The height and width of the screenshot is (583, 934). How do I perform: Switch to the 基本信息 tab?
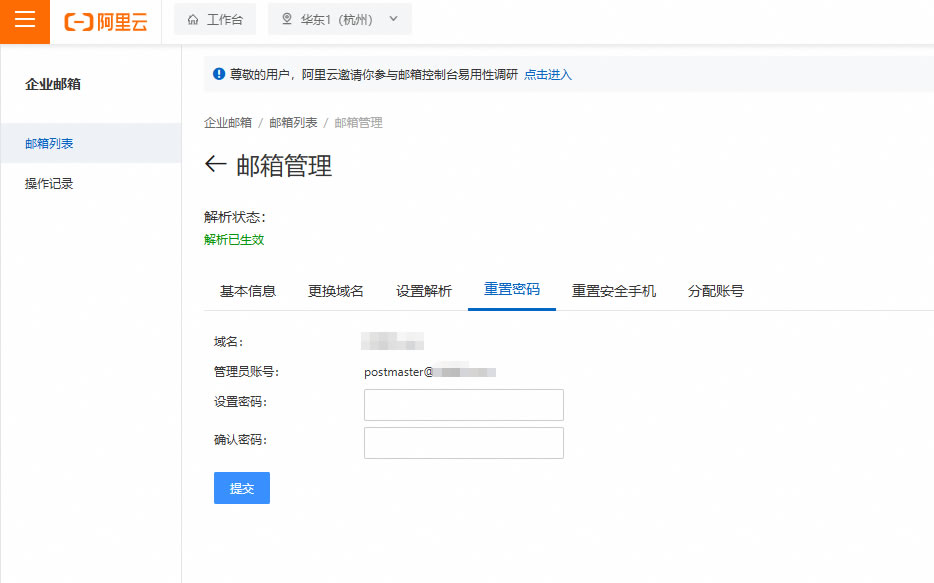pyautogui.click(x=248, y=291)
